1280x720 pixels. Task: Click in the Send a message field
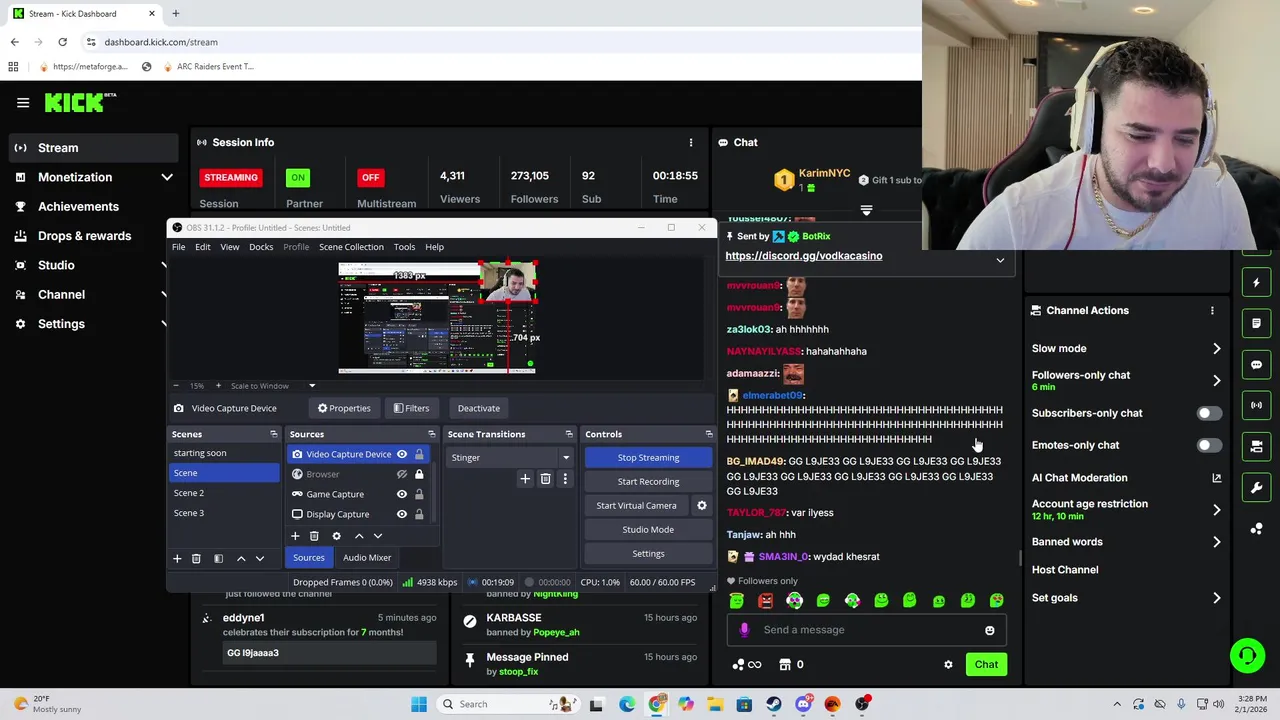point(865,630)
